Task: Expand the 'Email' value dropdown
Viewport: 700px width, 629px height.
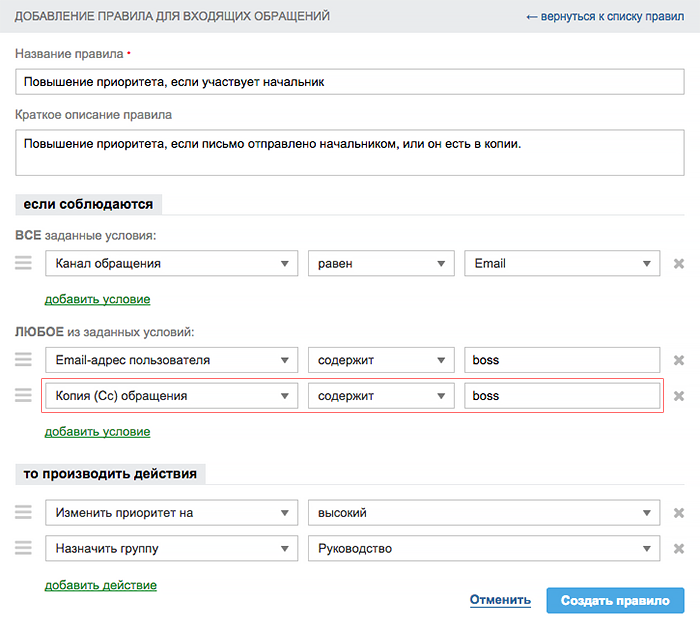Action: 561,263
